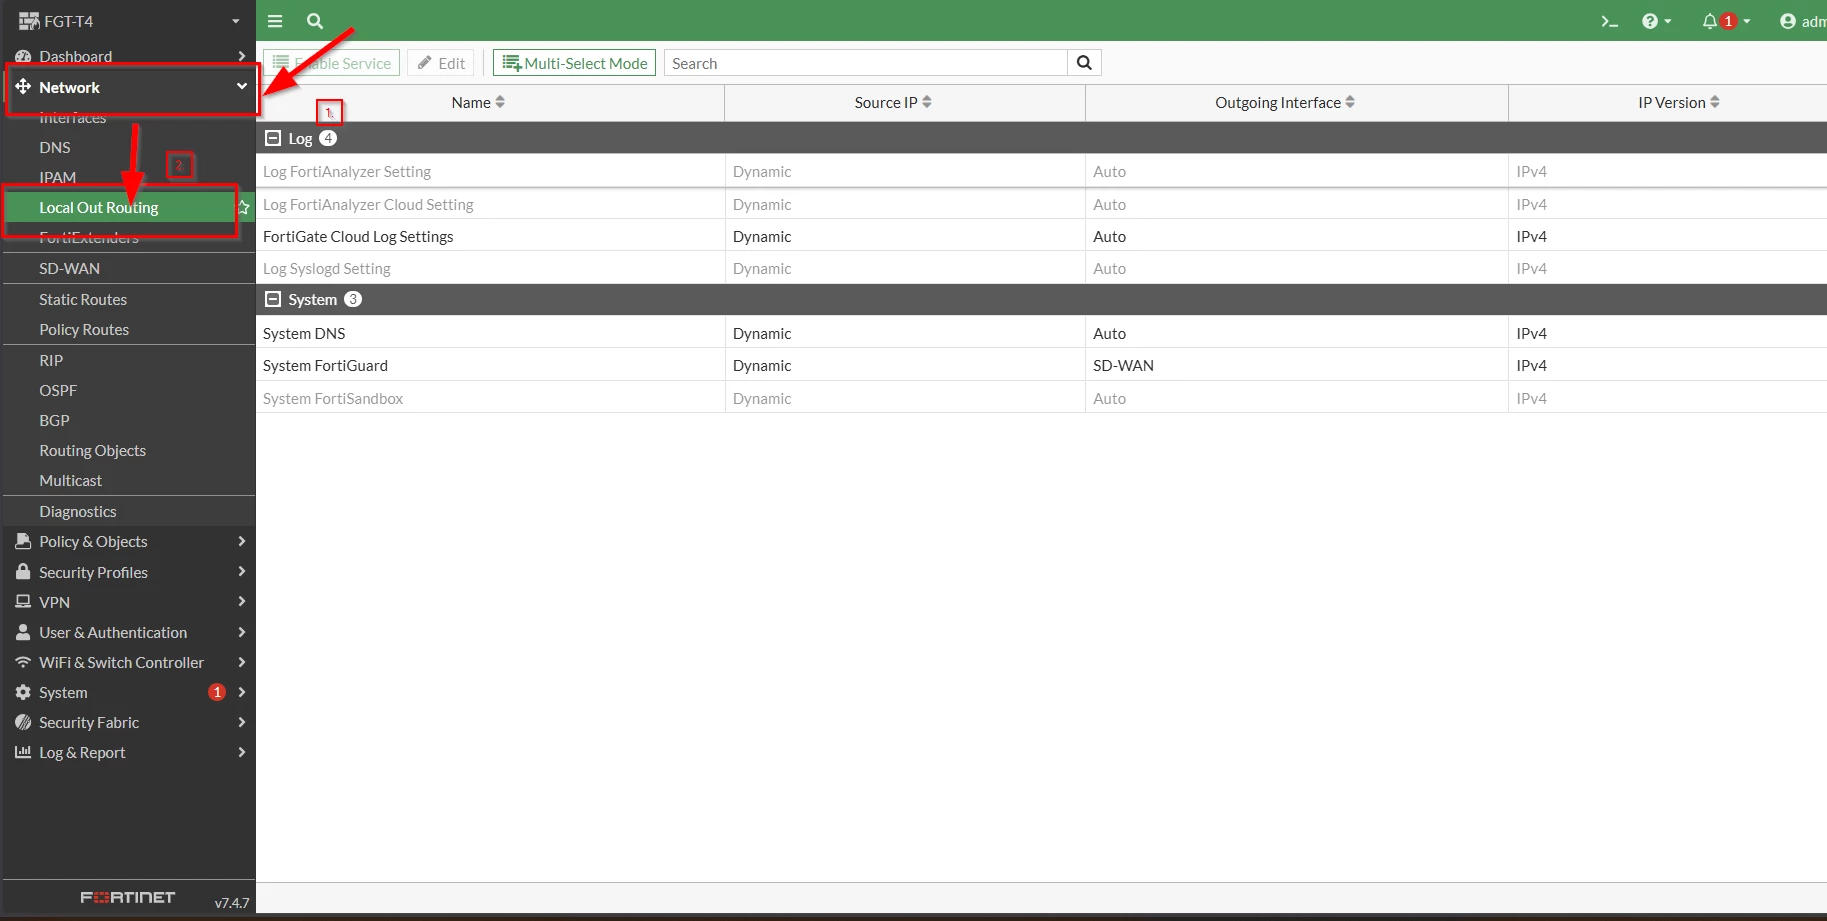Image resolution: width=1827 pixels, height=921 pixels.
Task: Expand User & Authentication menu
Action: 128,632
